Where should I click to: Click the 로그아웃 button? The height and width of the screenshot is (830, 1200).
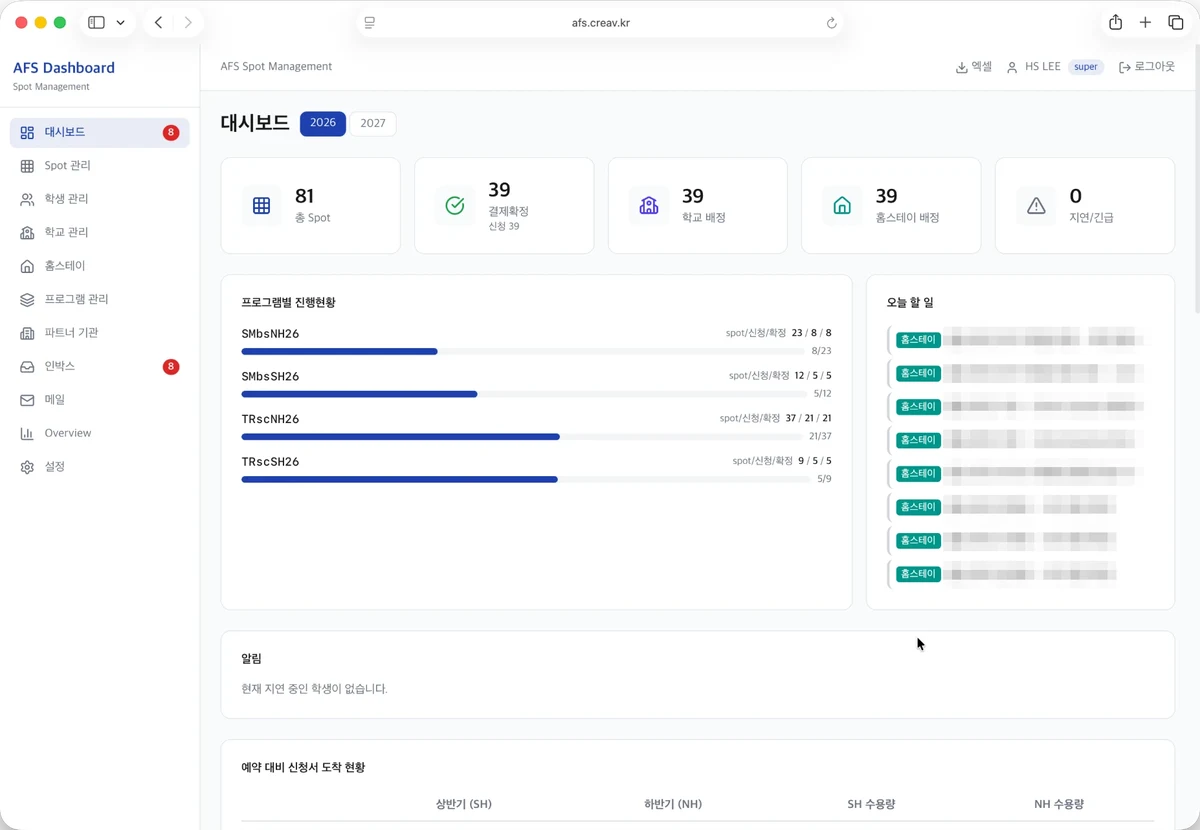tap(1147, 67)
